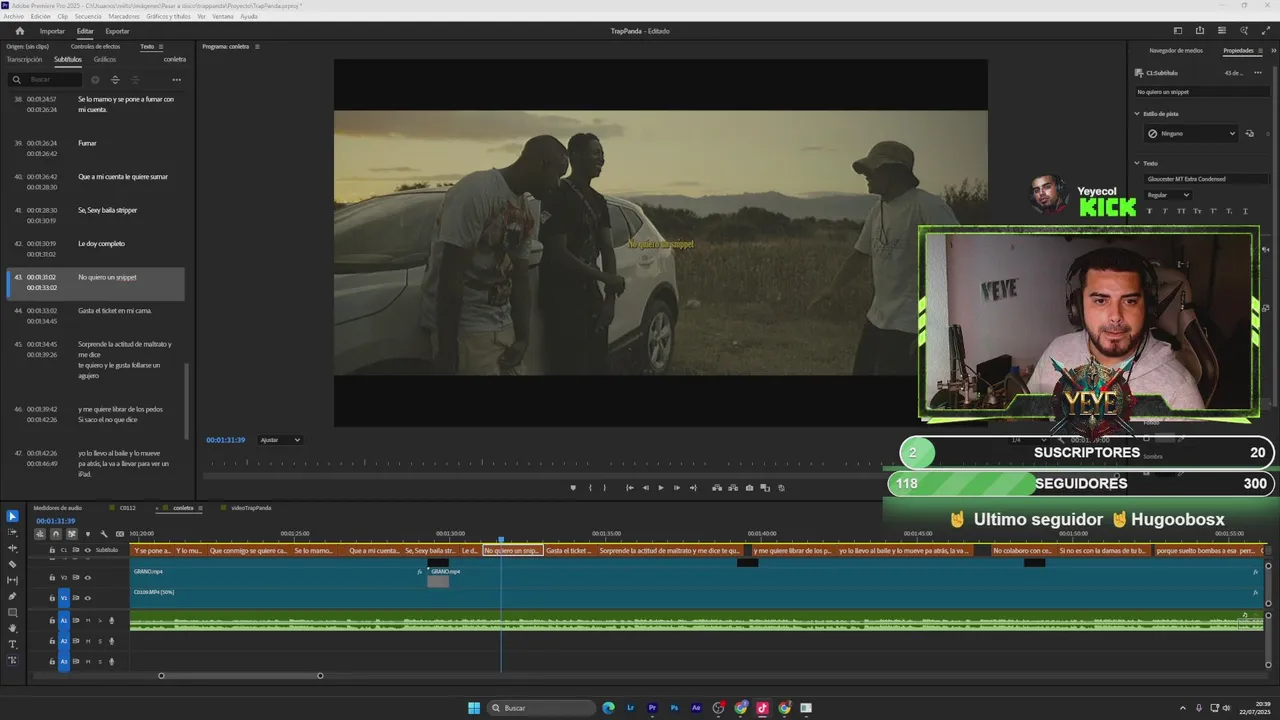Select the Selection tool in the toolbar
The width and height of the screenshot is (1280, 720).
(x=12, y=516)
